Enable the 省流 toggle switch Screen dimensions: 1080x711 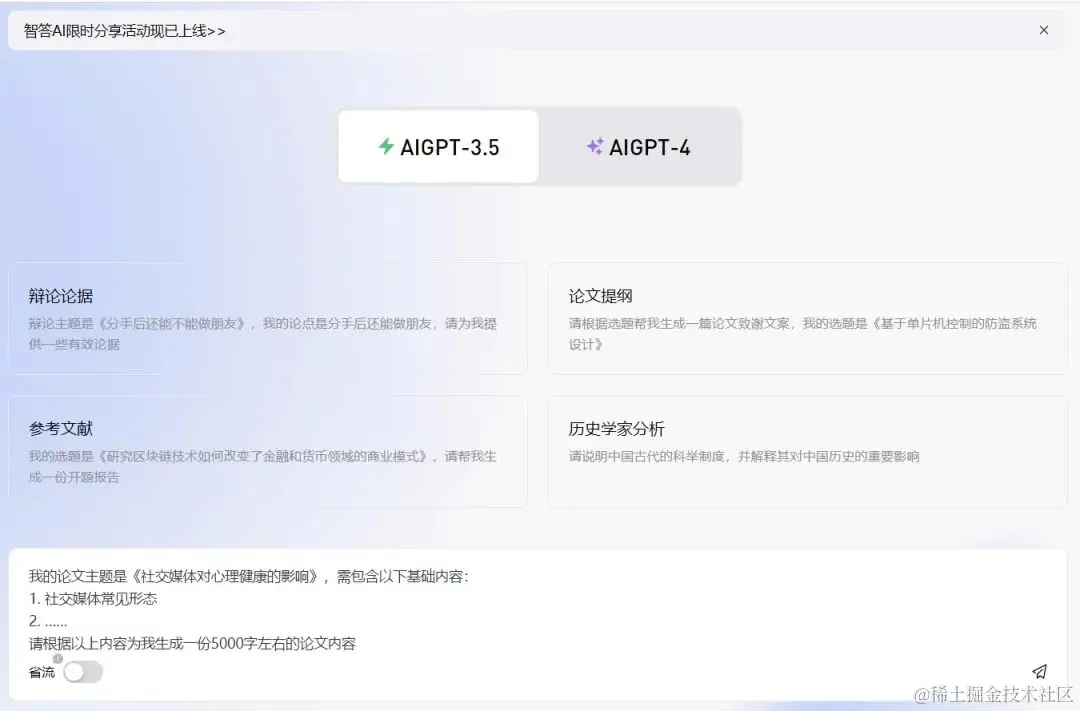84,672
